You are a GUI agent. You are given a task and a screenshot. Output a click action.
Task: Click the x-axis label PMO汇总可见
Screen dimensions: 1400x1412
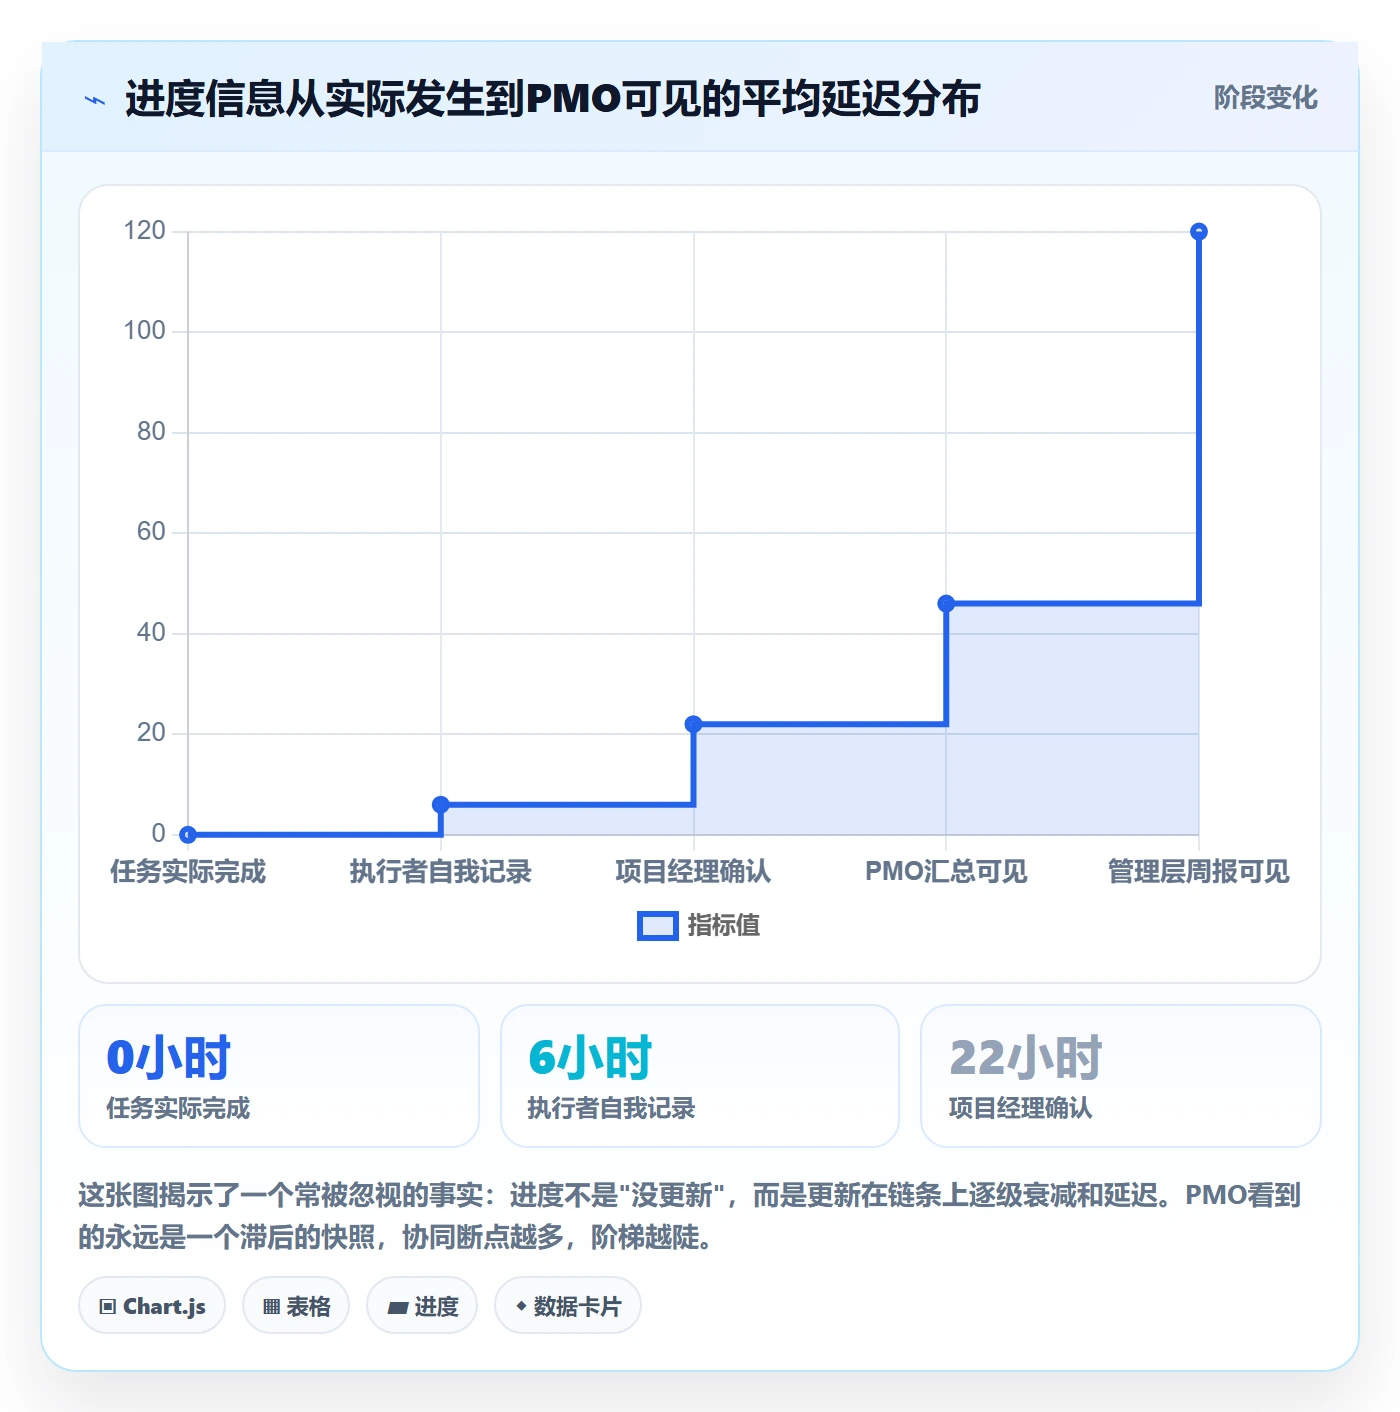tap(946, 872)
